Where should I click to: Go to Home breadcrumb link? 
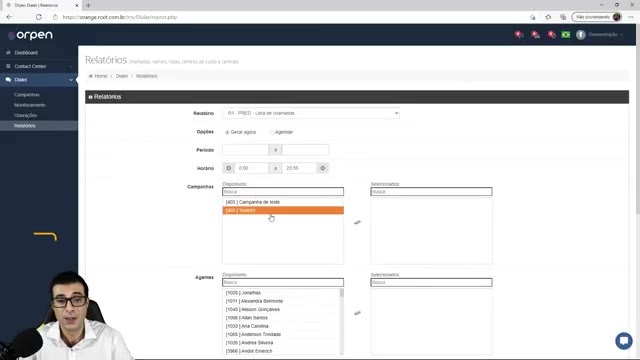pyautogui.click(x=101, y=76)
